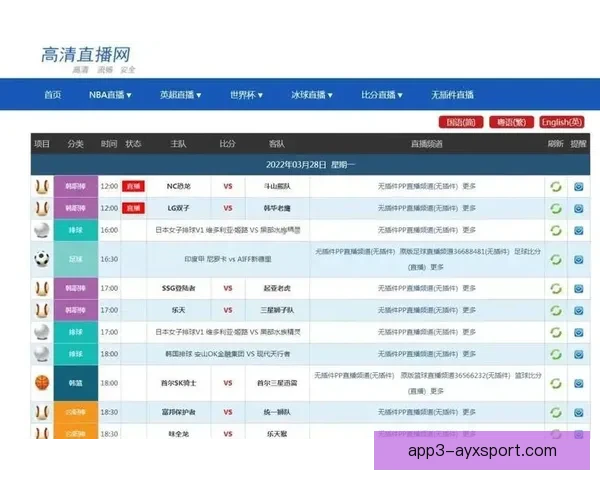This screenshot has width=600, height=480.
Task: Select the 首尔三星迅雷 away team name
Action: (277, 383)
